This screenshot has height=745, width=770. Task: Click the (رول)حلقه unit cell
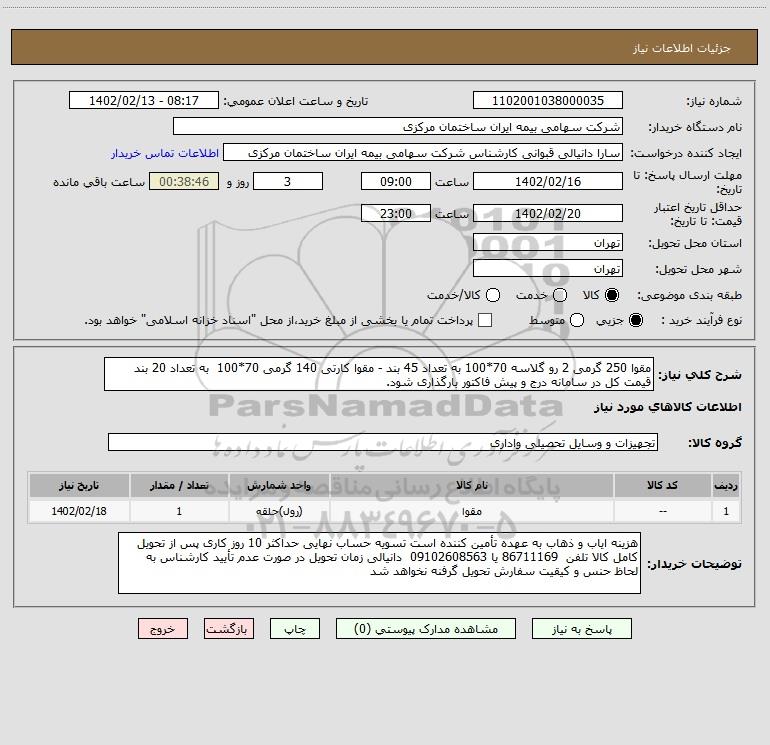click(x=278, y=511)
